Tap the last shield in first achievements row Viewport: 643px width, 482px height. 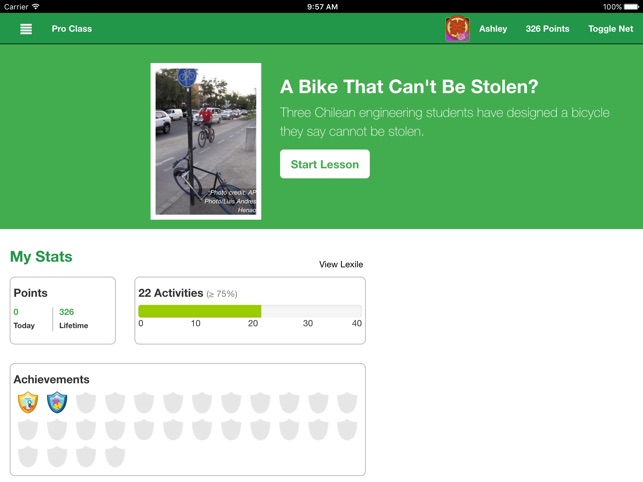pos(347,402)
